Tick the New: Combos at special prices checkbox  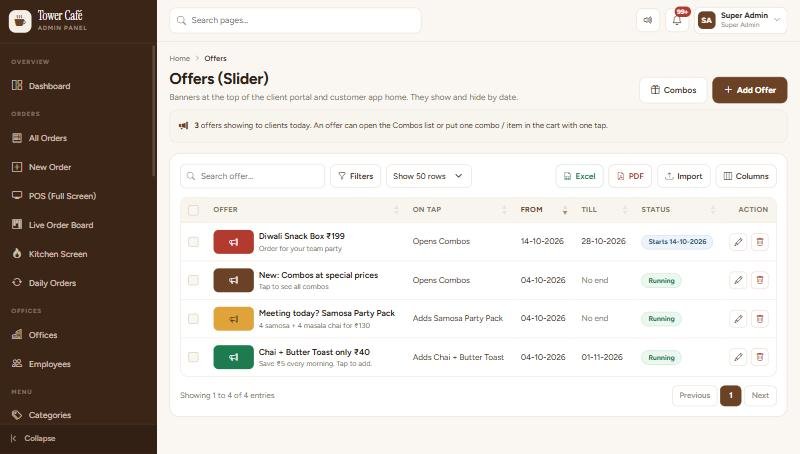pyautogui.click(x=193, y=280)
